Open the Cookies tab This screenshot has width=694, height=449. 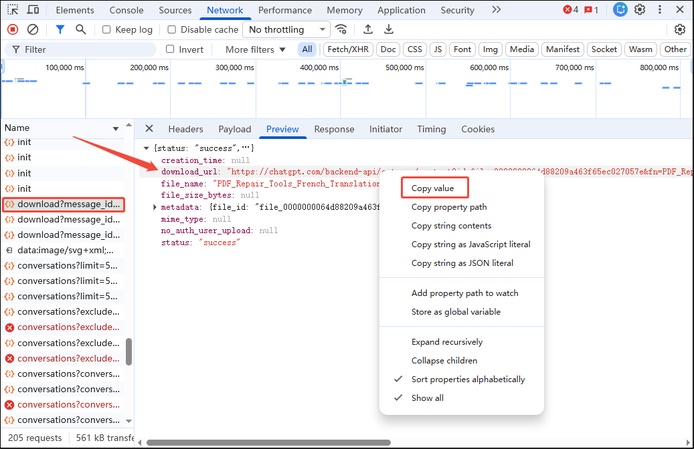click(478, 129)
